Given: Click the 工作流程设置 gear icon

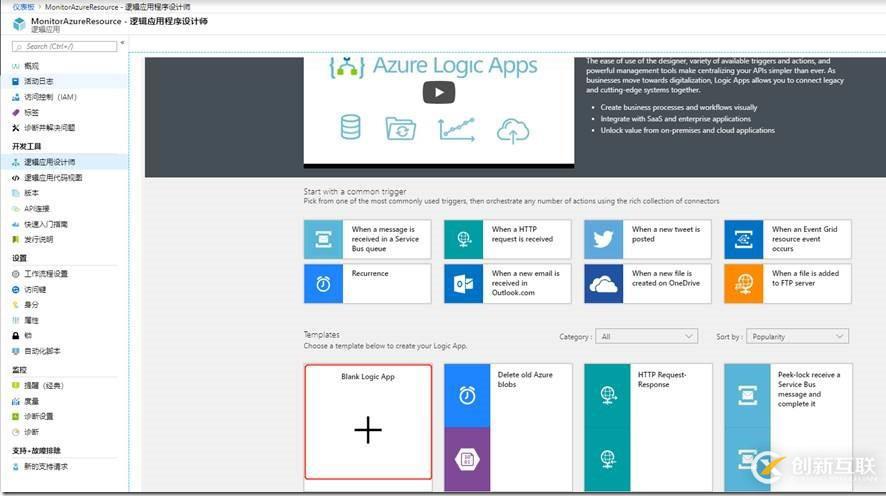Looking at the screenshot, I should click(15, 274).
